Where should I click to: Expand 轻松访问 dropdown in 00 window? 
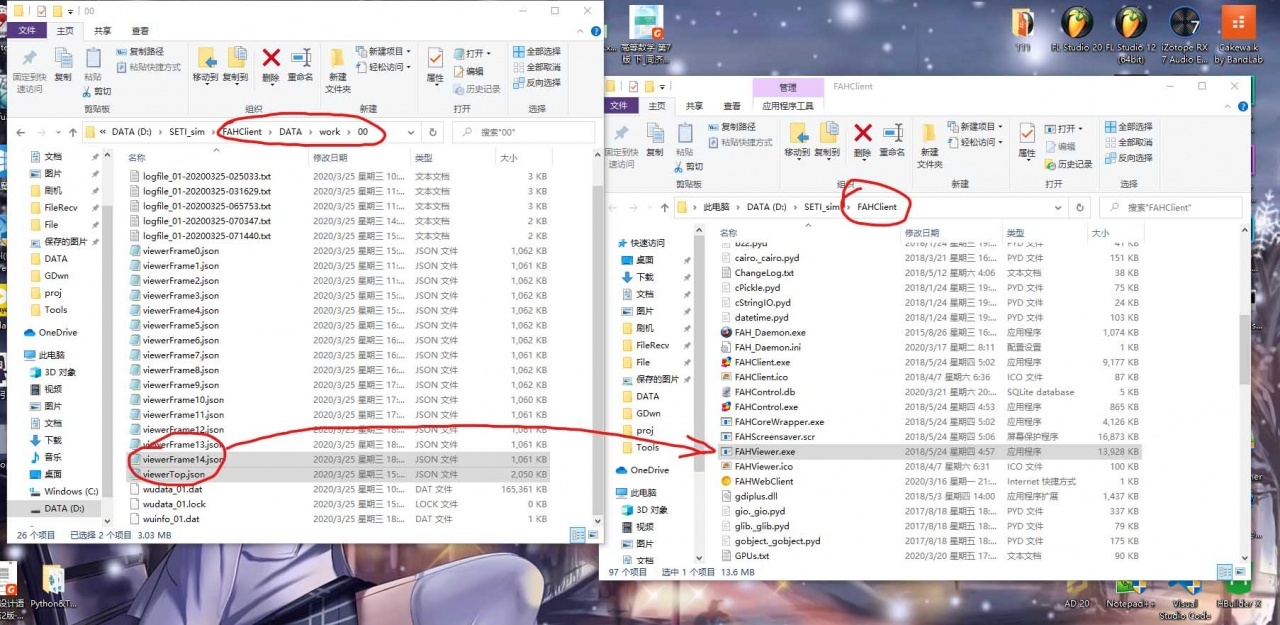(386, 67)
